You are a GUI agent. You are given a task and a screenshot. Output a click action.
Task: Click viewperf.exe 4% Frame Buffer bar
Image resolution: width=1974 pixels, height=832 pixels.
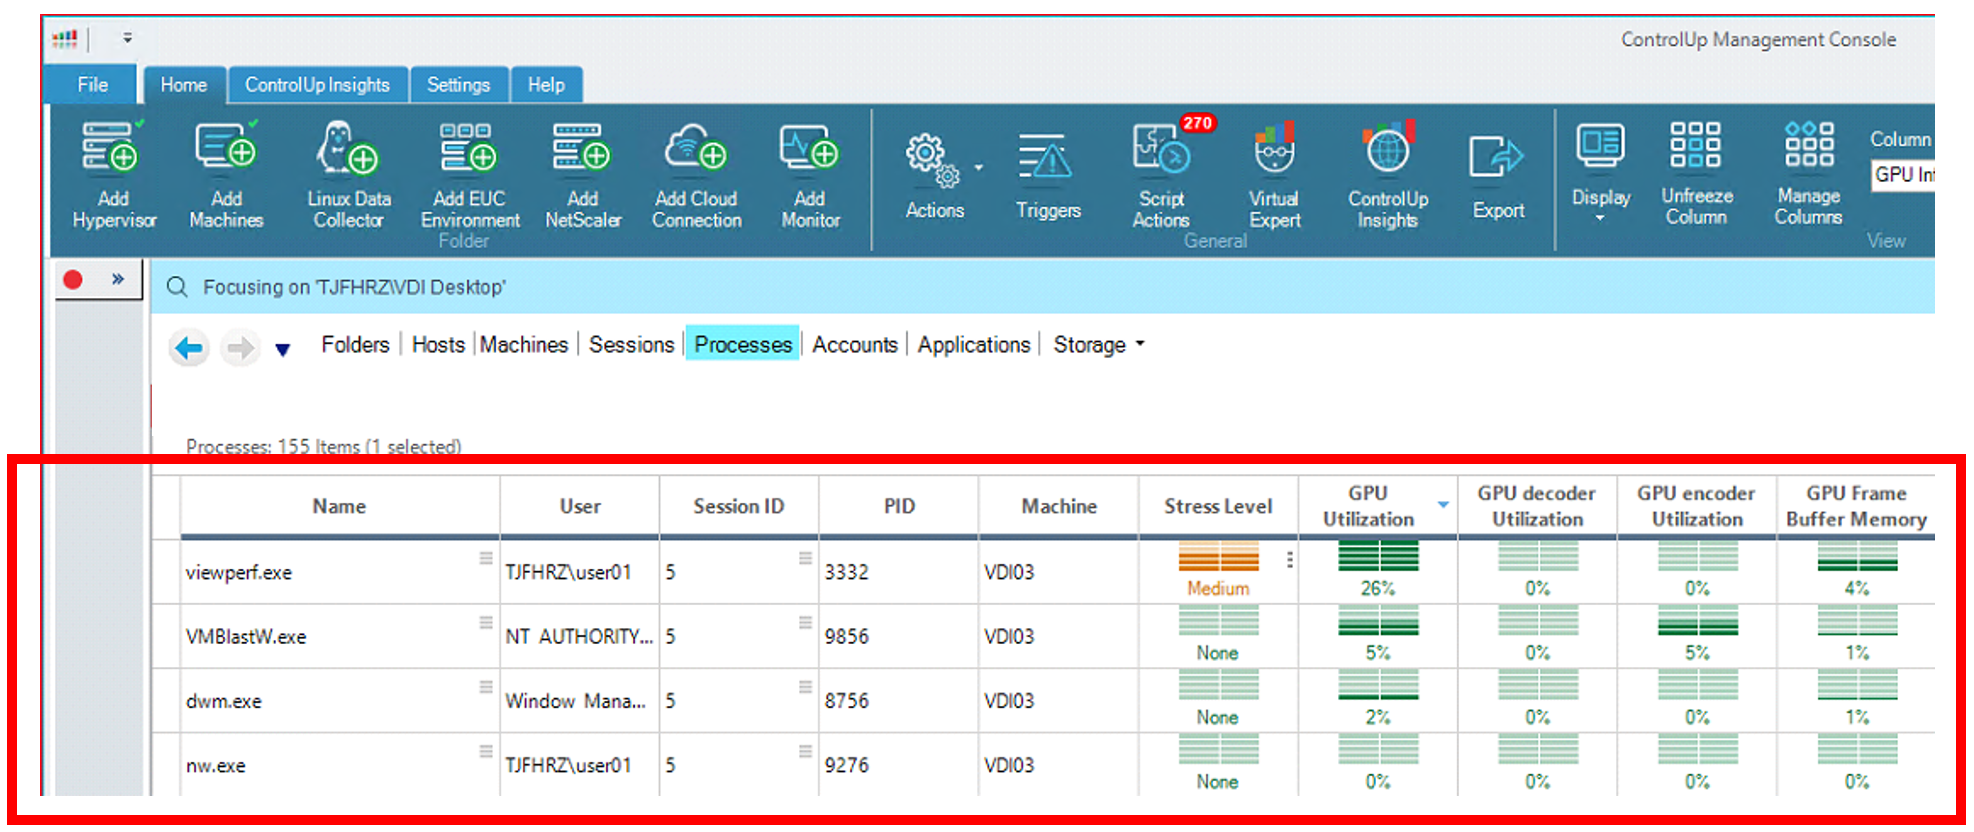(1857, 556)
